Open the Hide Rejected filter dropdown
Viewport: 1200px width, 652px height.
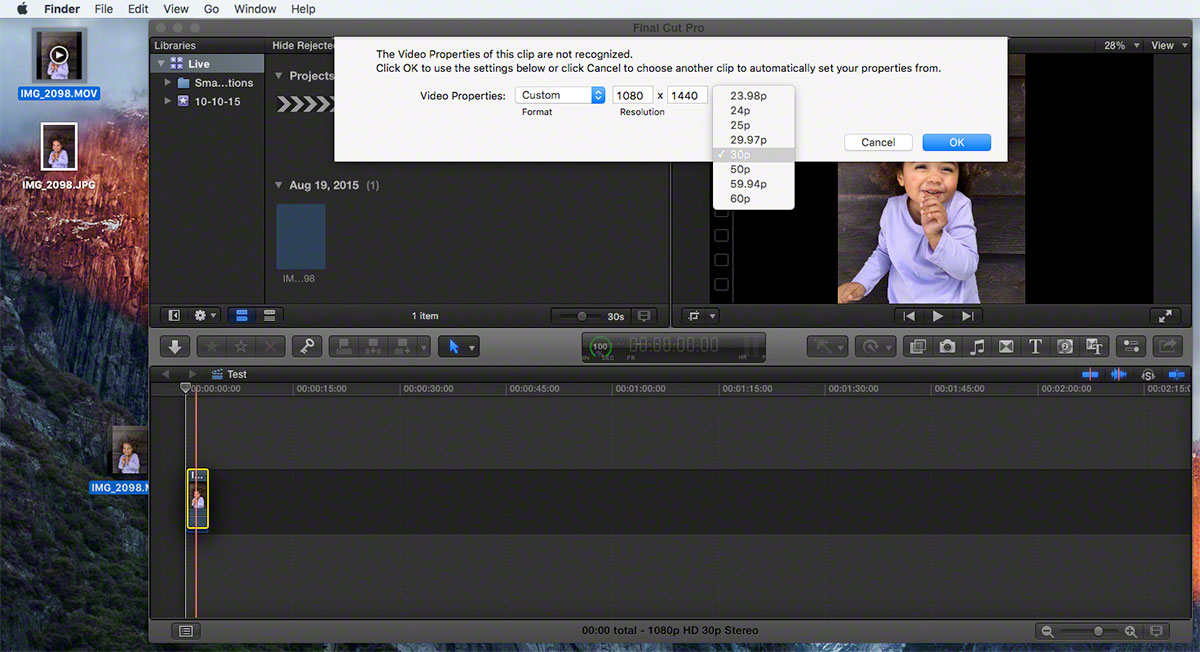pyautogui.click(x=303, y=46)
